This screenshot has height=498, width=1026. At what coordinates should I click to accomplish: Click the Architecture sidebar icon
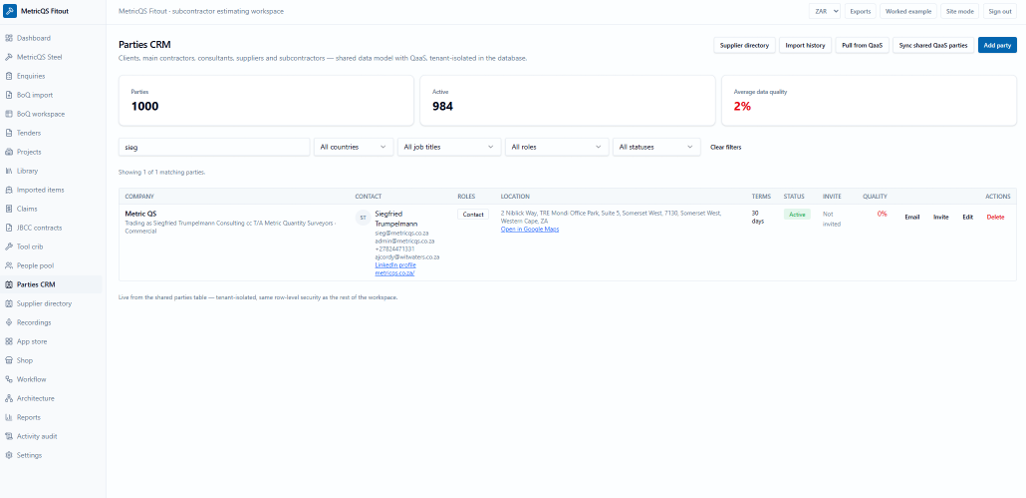click(x=9, y=399)
